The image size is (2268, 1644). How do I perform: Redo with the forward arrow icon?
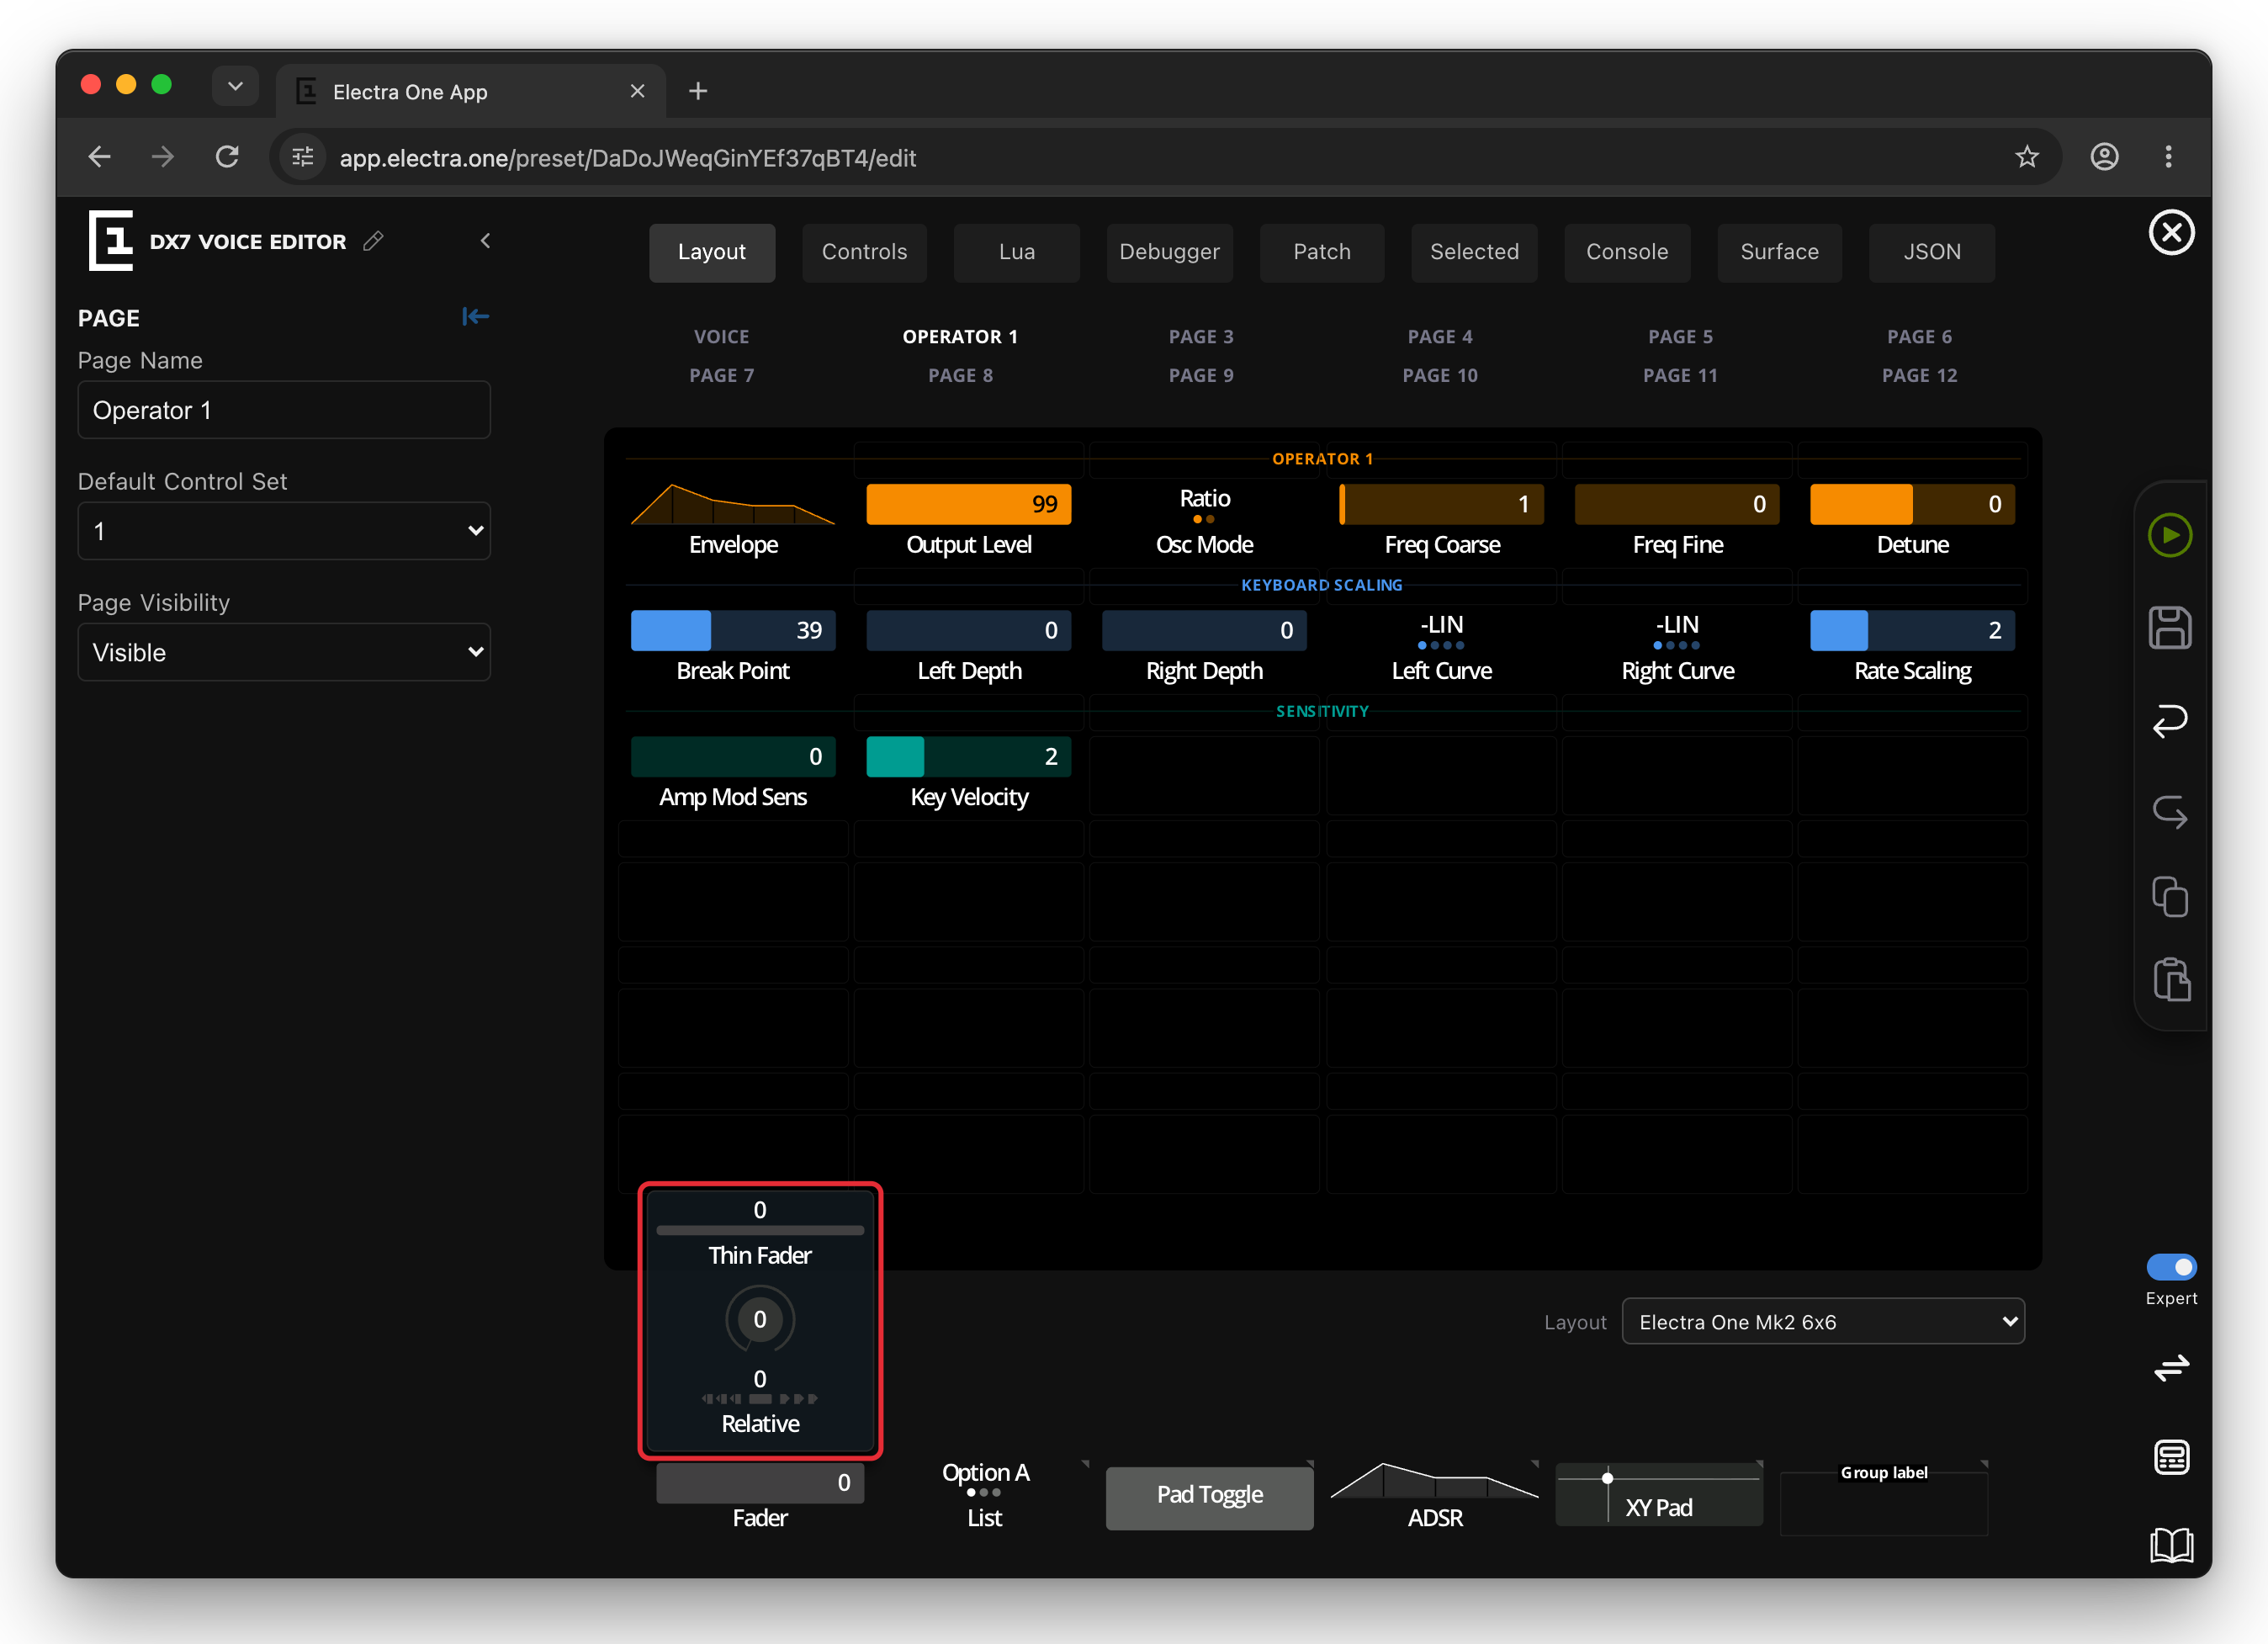click(x=2170, y=811)
